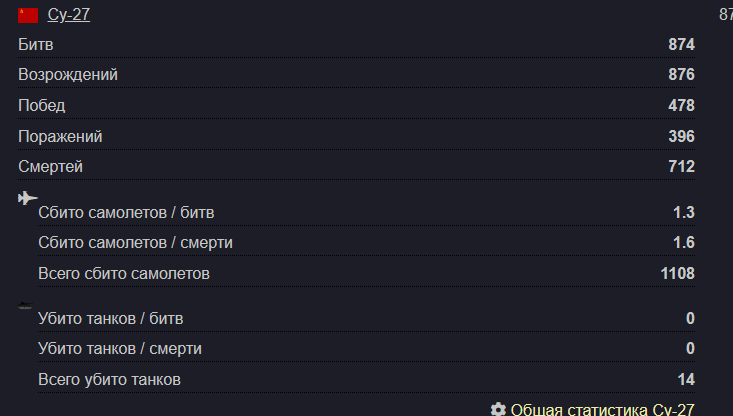
Task: Click the Смертей value 712
Action: (x=681, y=166)
